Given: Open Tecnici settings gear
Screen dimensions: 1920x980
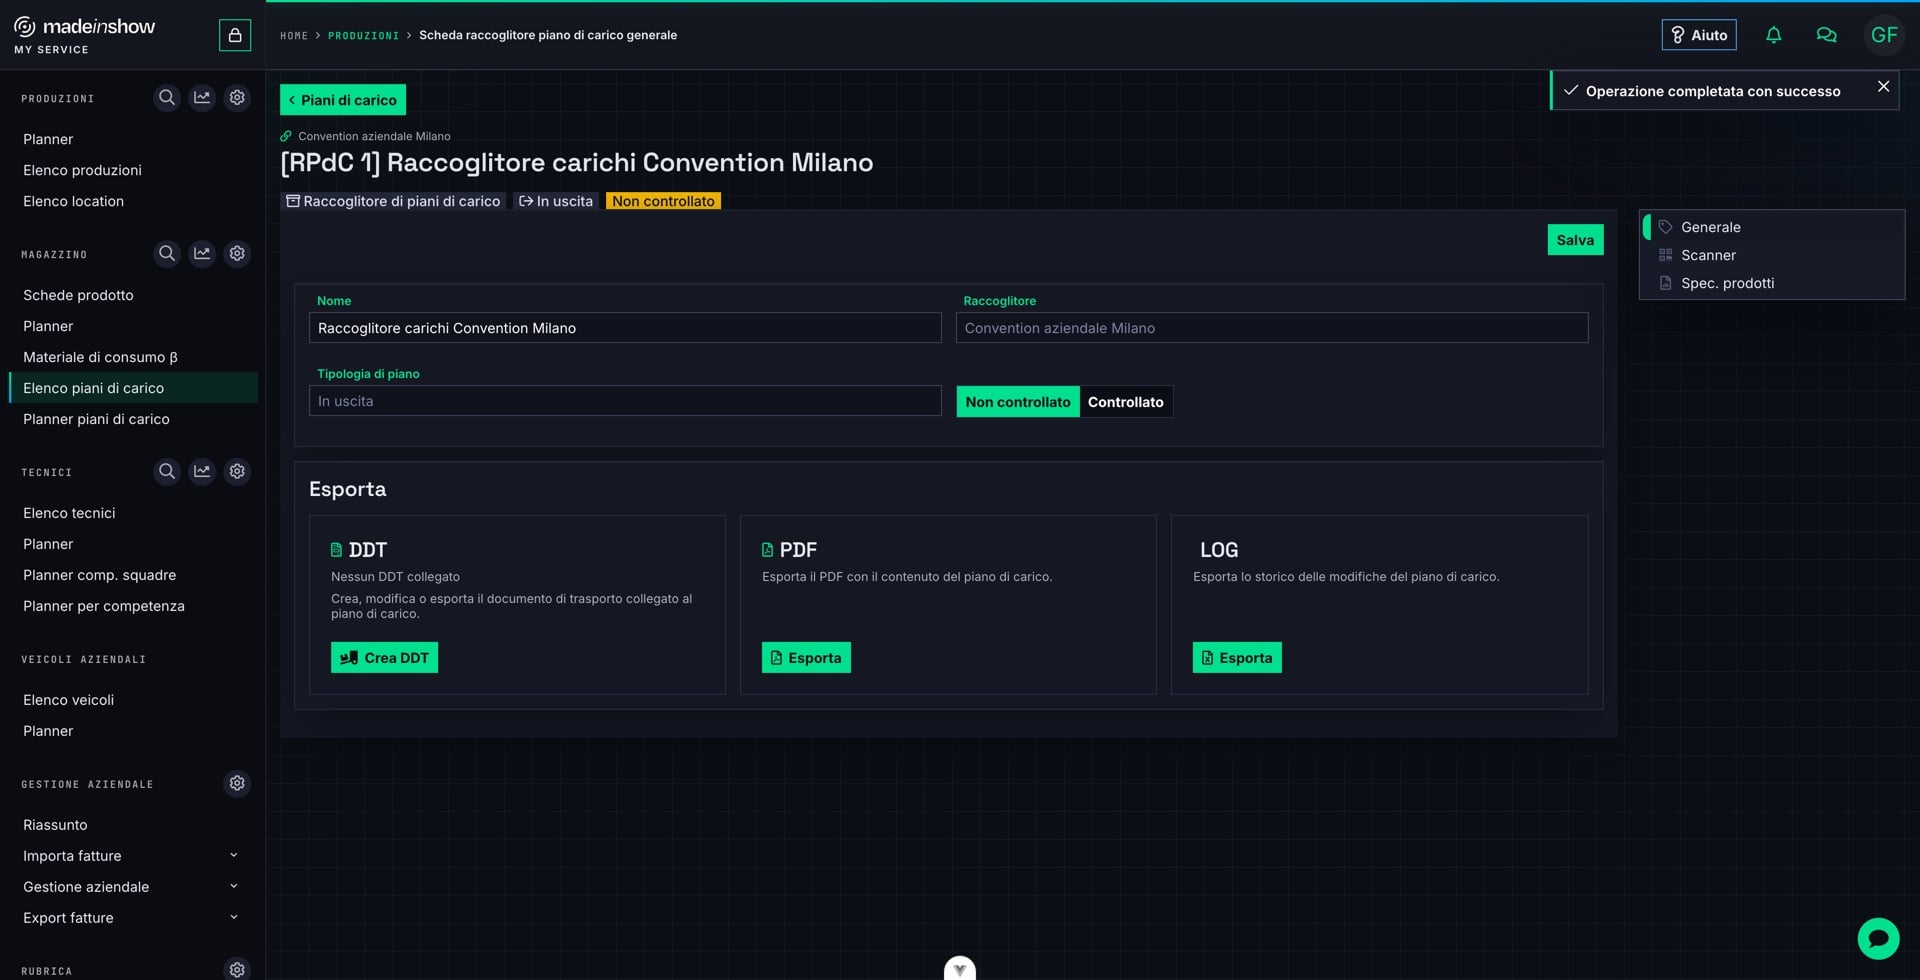Looking at the screenshot, I should tap(237, 471).
